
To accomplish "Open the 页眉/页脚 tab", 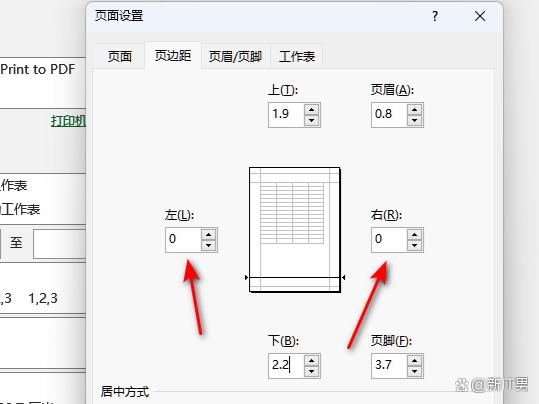I will click(x=235, y=56).
